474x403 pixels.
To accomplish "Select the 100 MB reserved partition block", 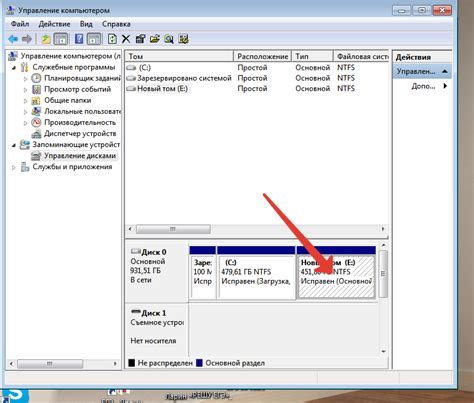I will click(202, 272).
